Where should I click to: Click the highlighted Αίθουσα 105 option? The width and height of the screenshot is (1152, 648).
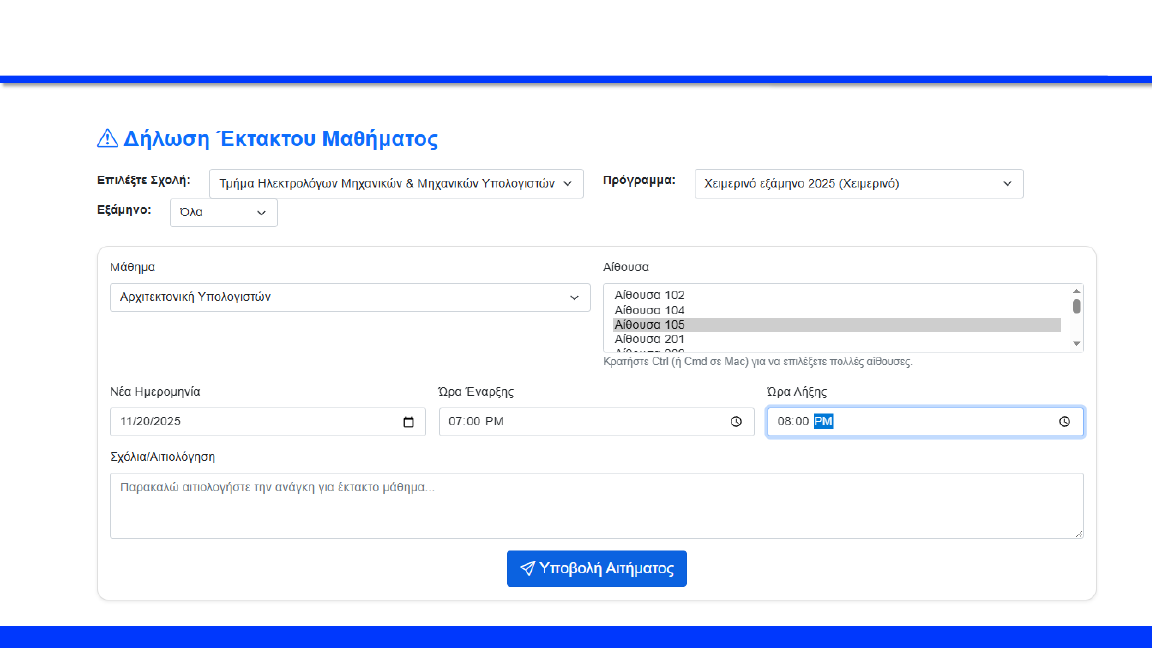[650, 325]
